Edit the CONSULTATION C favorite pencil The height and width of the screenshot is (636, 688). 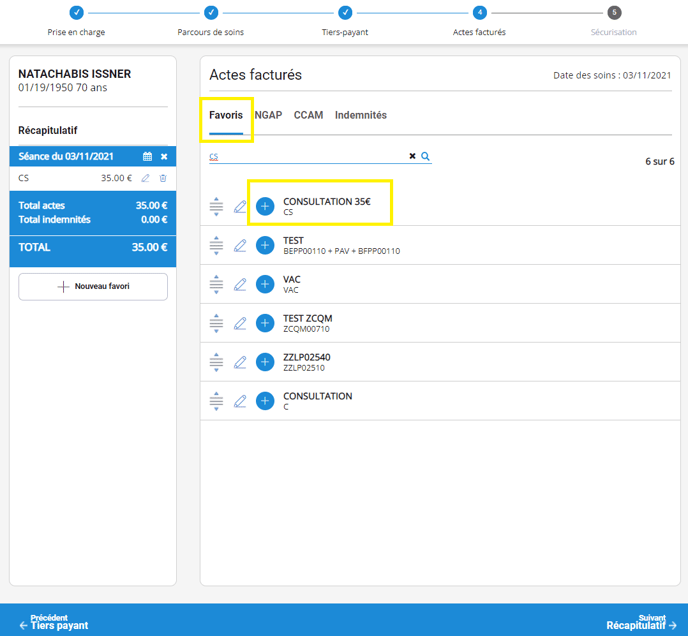point(240,401)
